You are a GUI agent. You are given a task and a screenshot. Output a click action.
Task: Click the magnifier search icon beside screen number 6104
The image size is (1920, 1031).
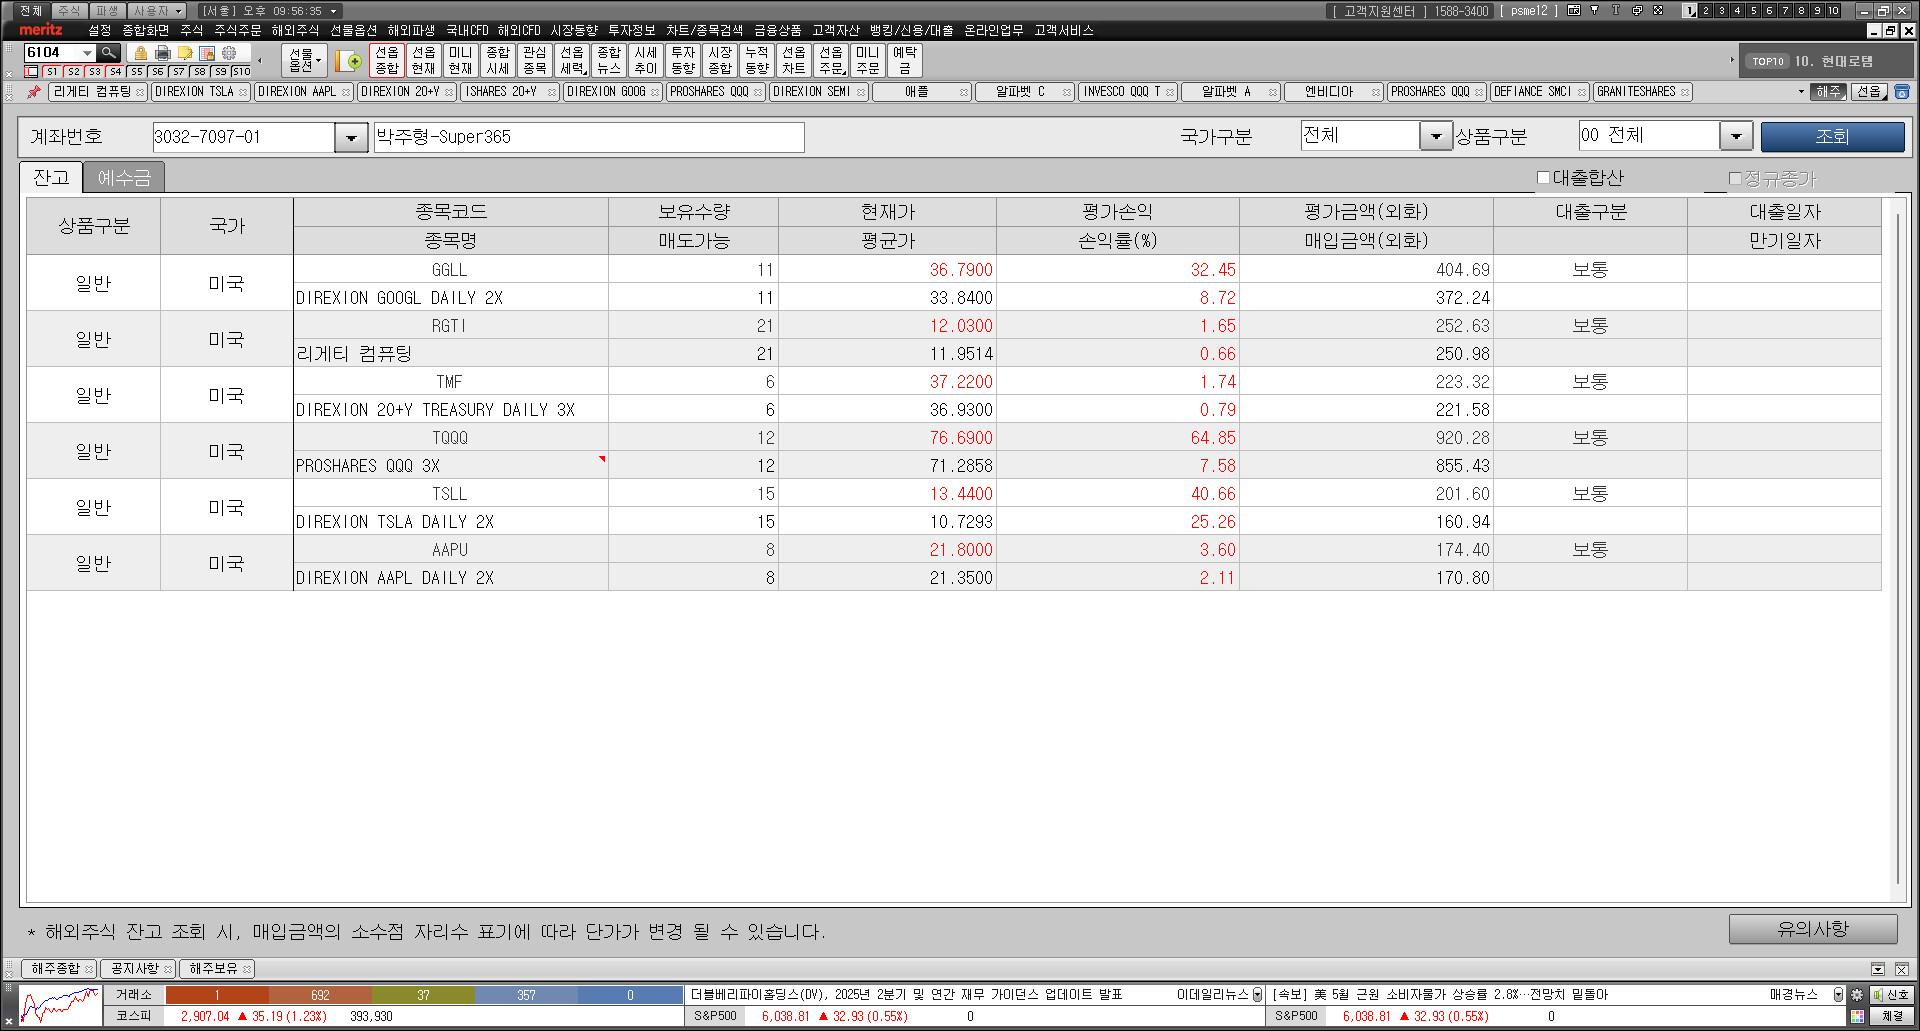point(109,52)
